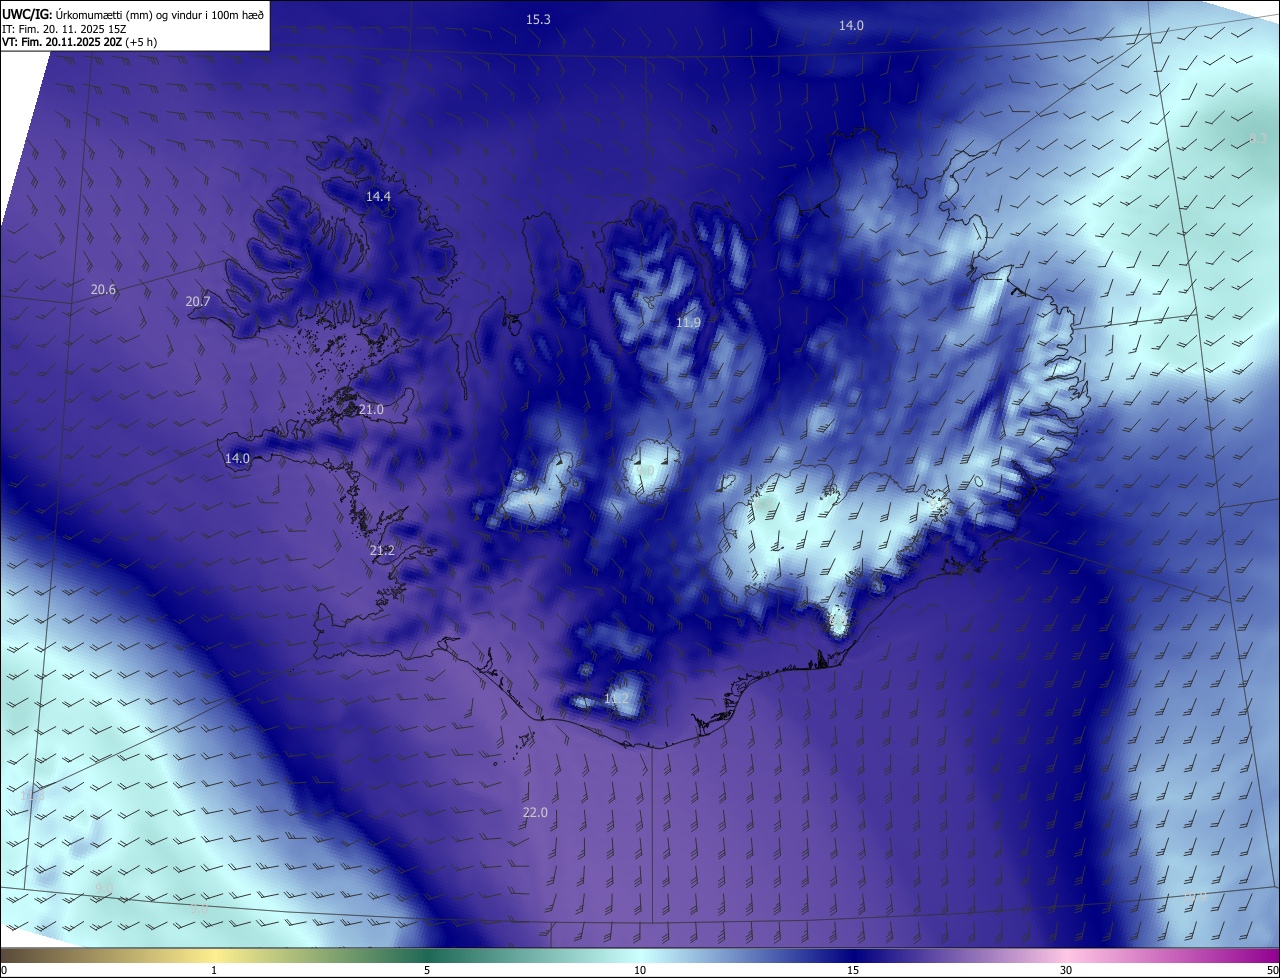
Task: Select the 22.0 value south of Iceland
Action: (535, 812)
